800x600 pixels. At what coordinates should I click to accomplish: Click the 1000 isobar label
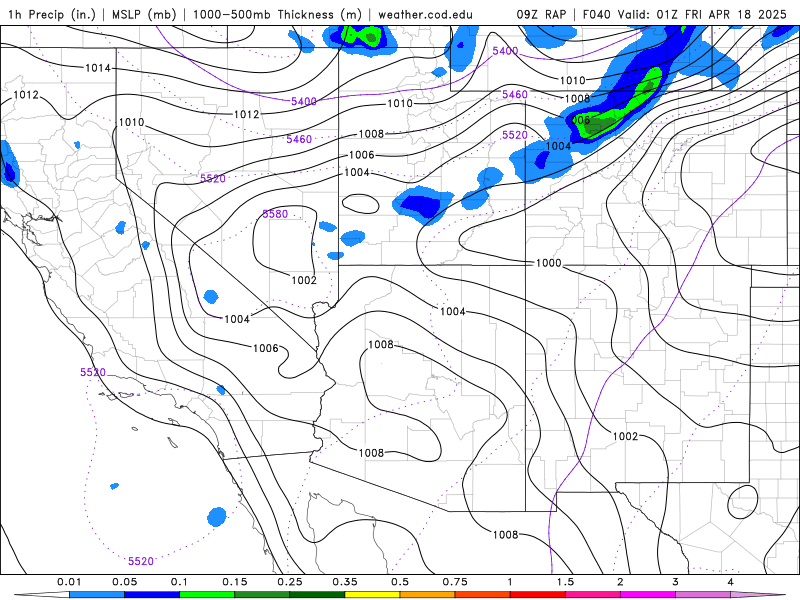pos(548,263)
